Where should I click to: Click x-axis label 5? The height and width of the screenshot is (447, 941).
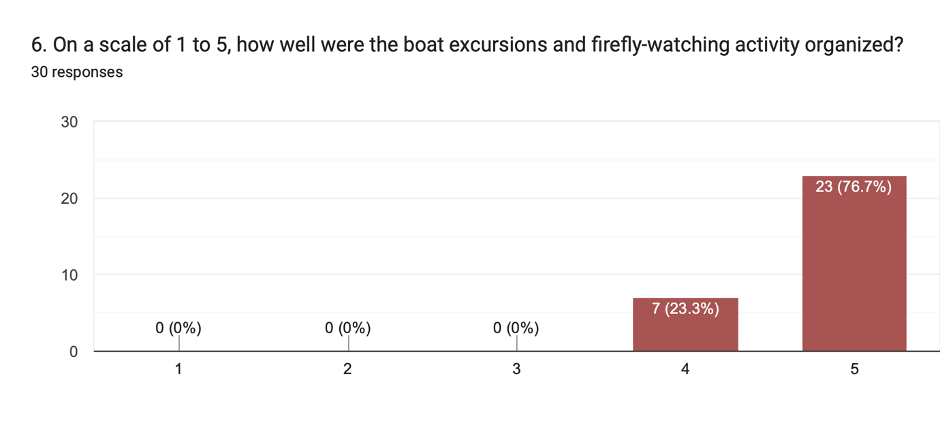(854, 369)
